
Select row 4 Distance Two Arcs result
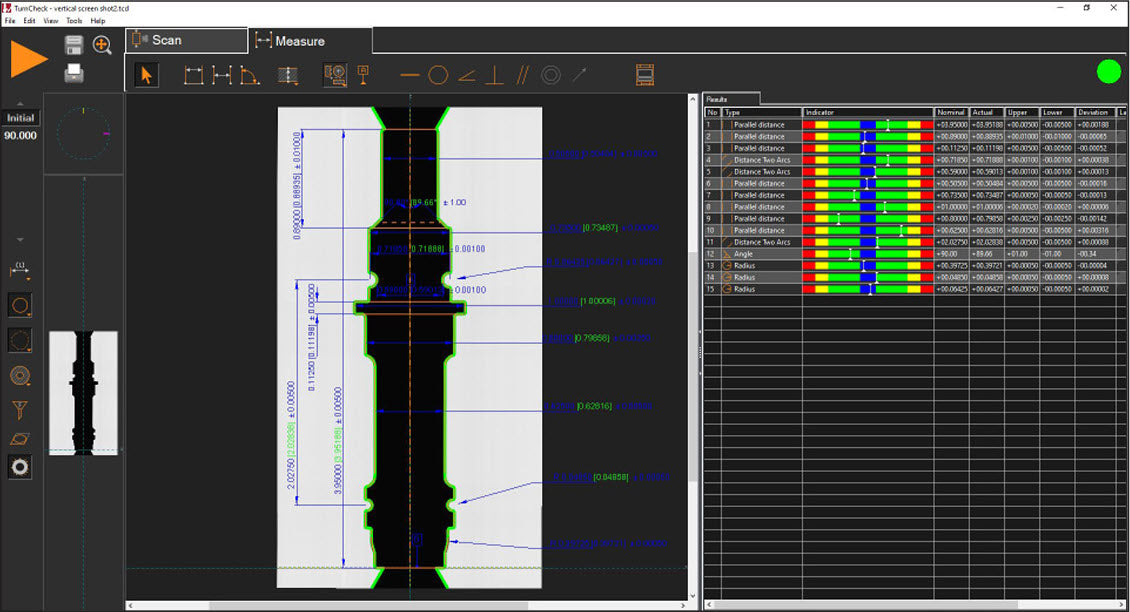915,160
